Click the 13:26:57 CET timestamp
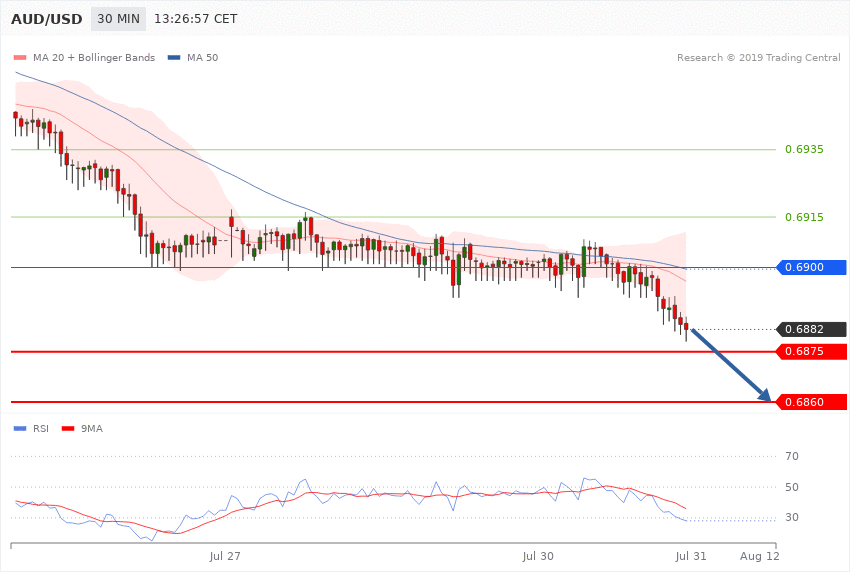 click(196, 19)
